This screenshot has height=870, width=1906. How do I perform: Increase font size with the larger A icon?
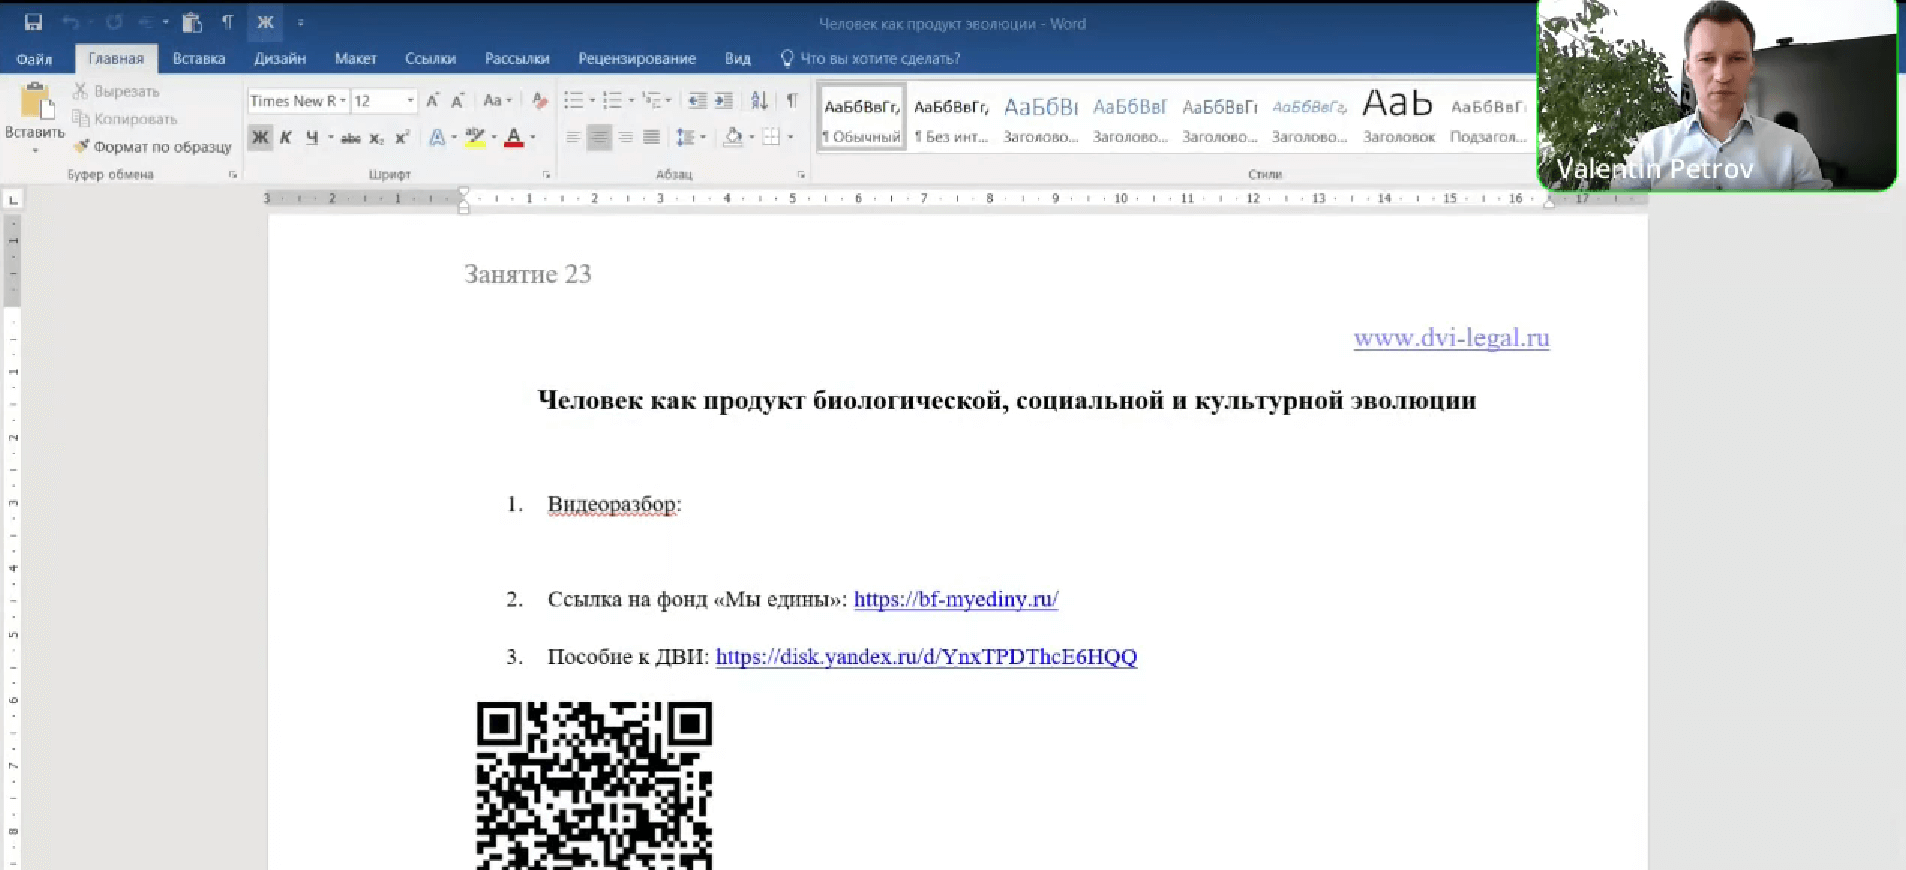(x=433, y=101)
